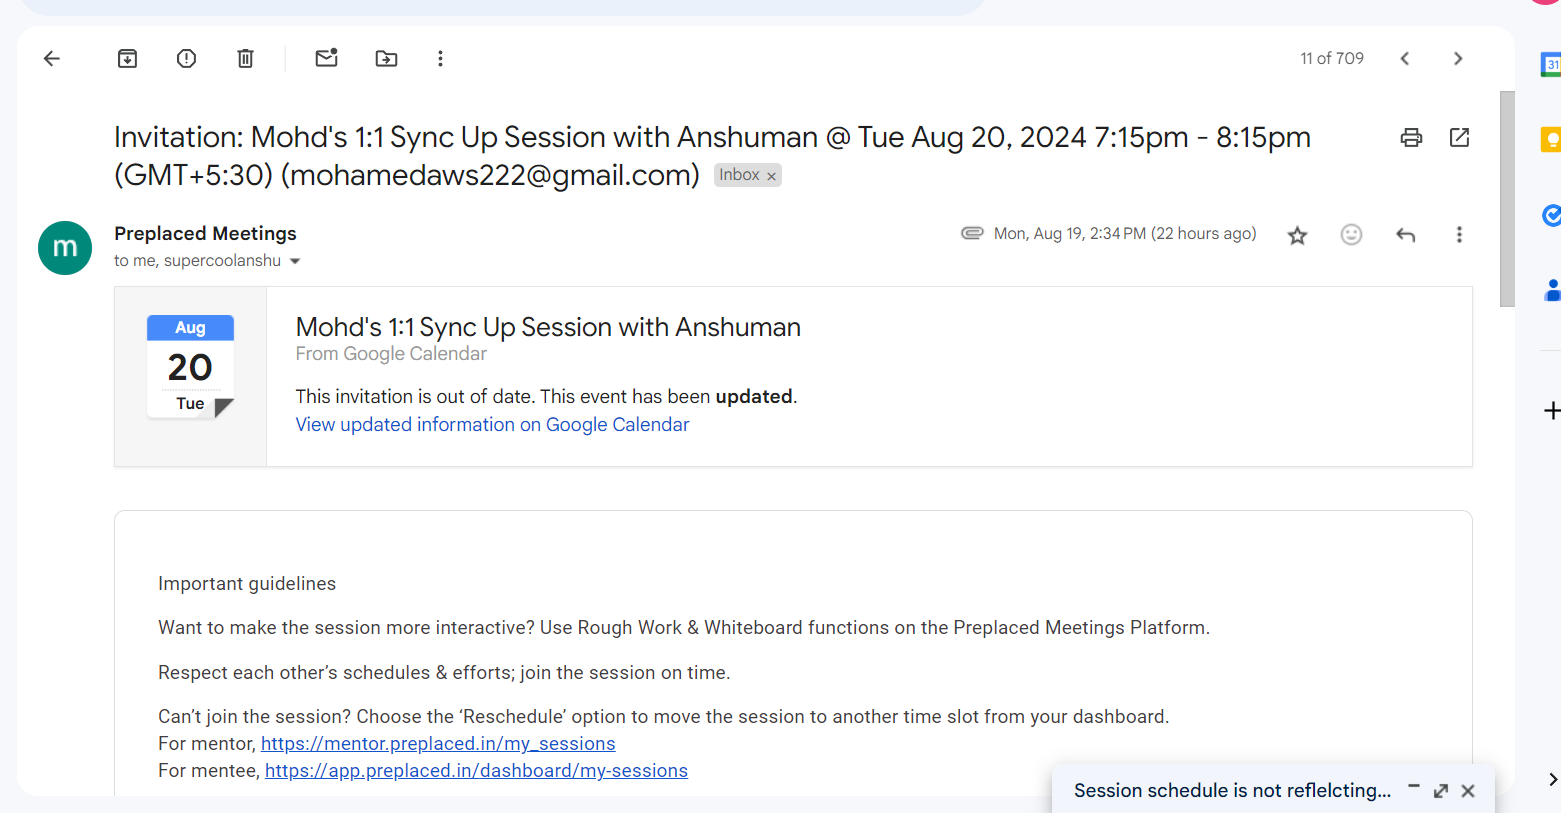Viewport: 1561px width, 813px height.
Task: Go back to the inbox list
Action: pos(52,59)
